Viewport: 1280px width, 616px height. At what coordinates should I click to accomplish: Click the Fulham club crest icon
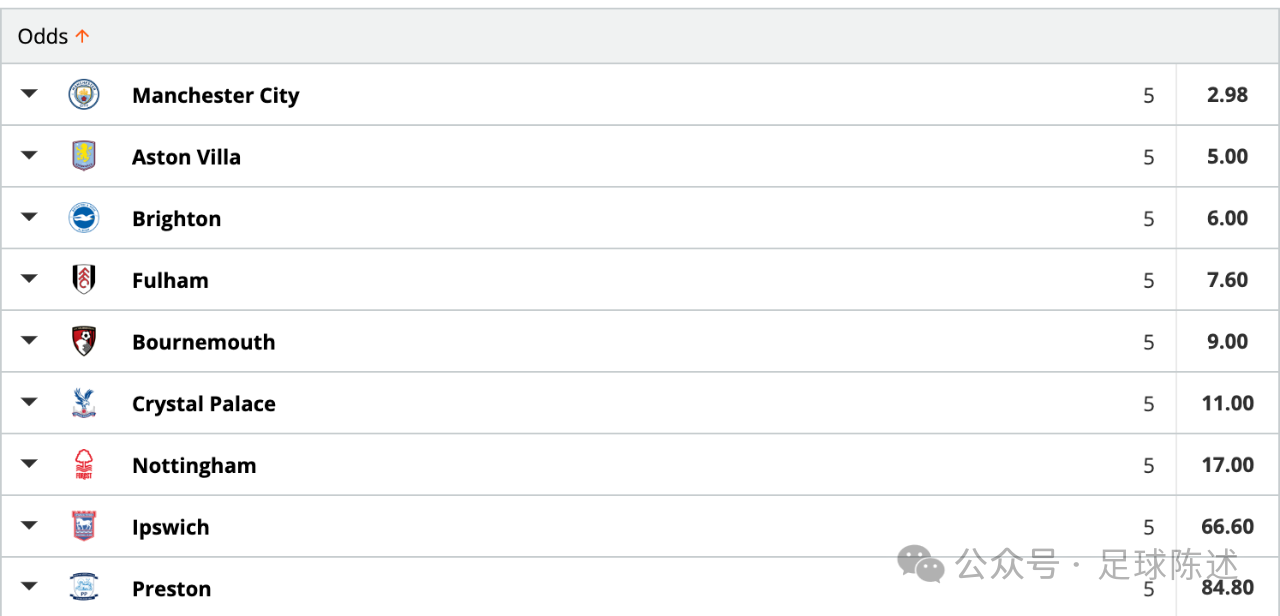tap(84, 280)
